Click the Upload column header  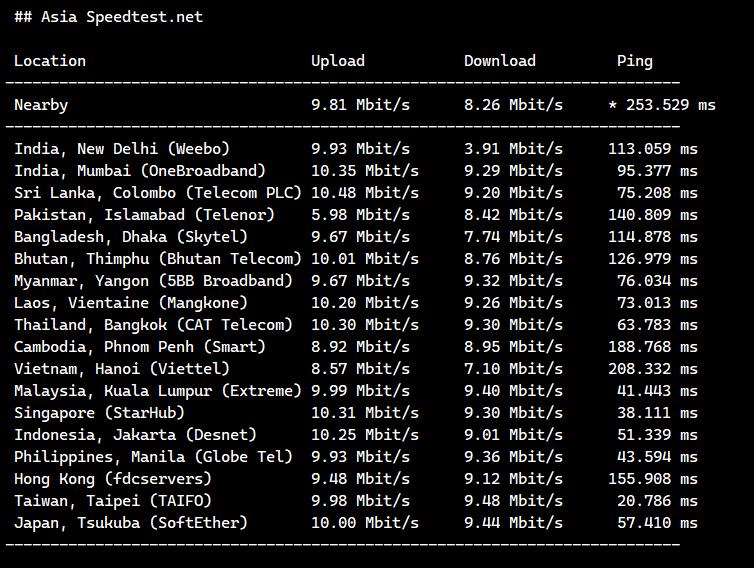[338, 61]
